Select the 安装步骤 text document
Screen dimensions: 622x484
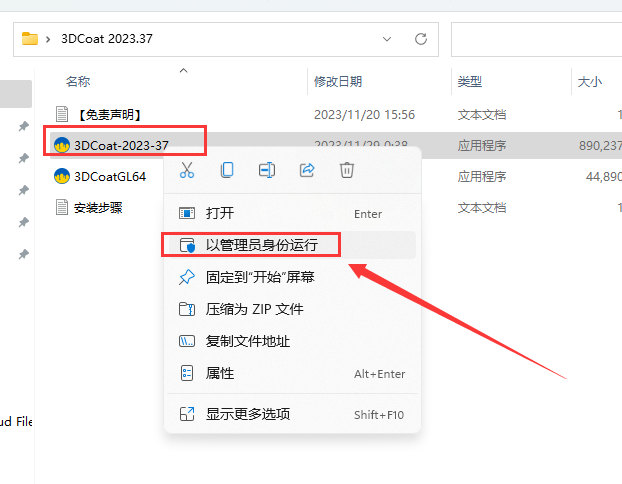(x=98, y=207)
